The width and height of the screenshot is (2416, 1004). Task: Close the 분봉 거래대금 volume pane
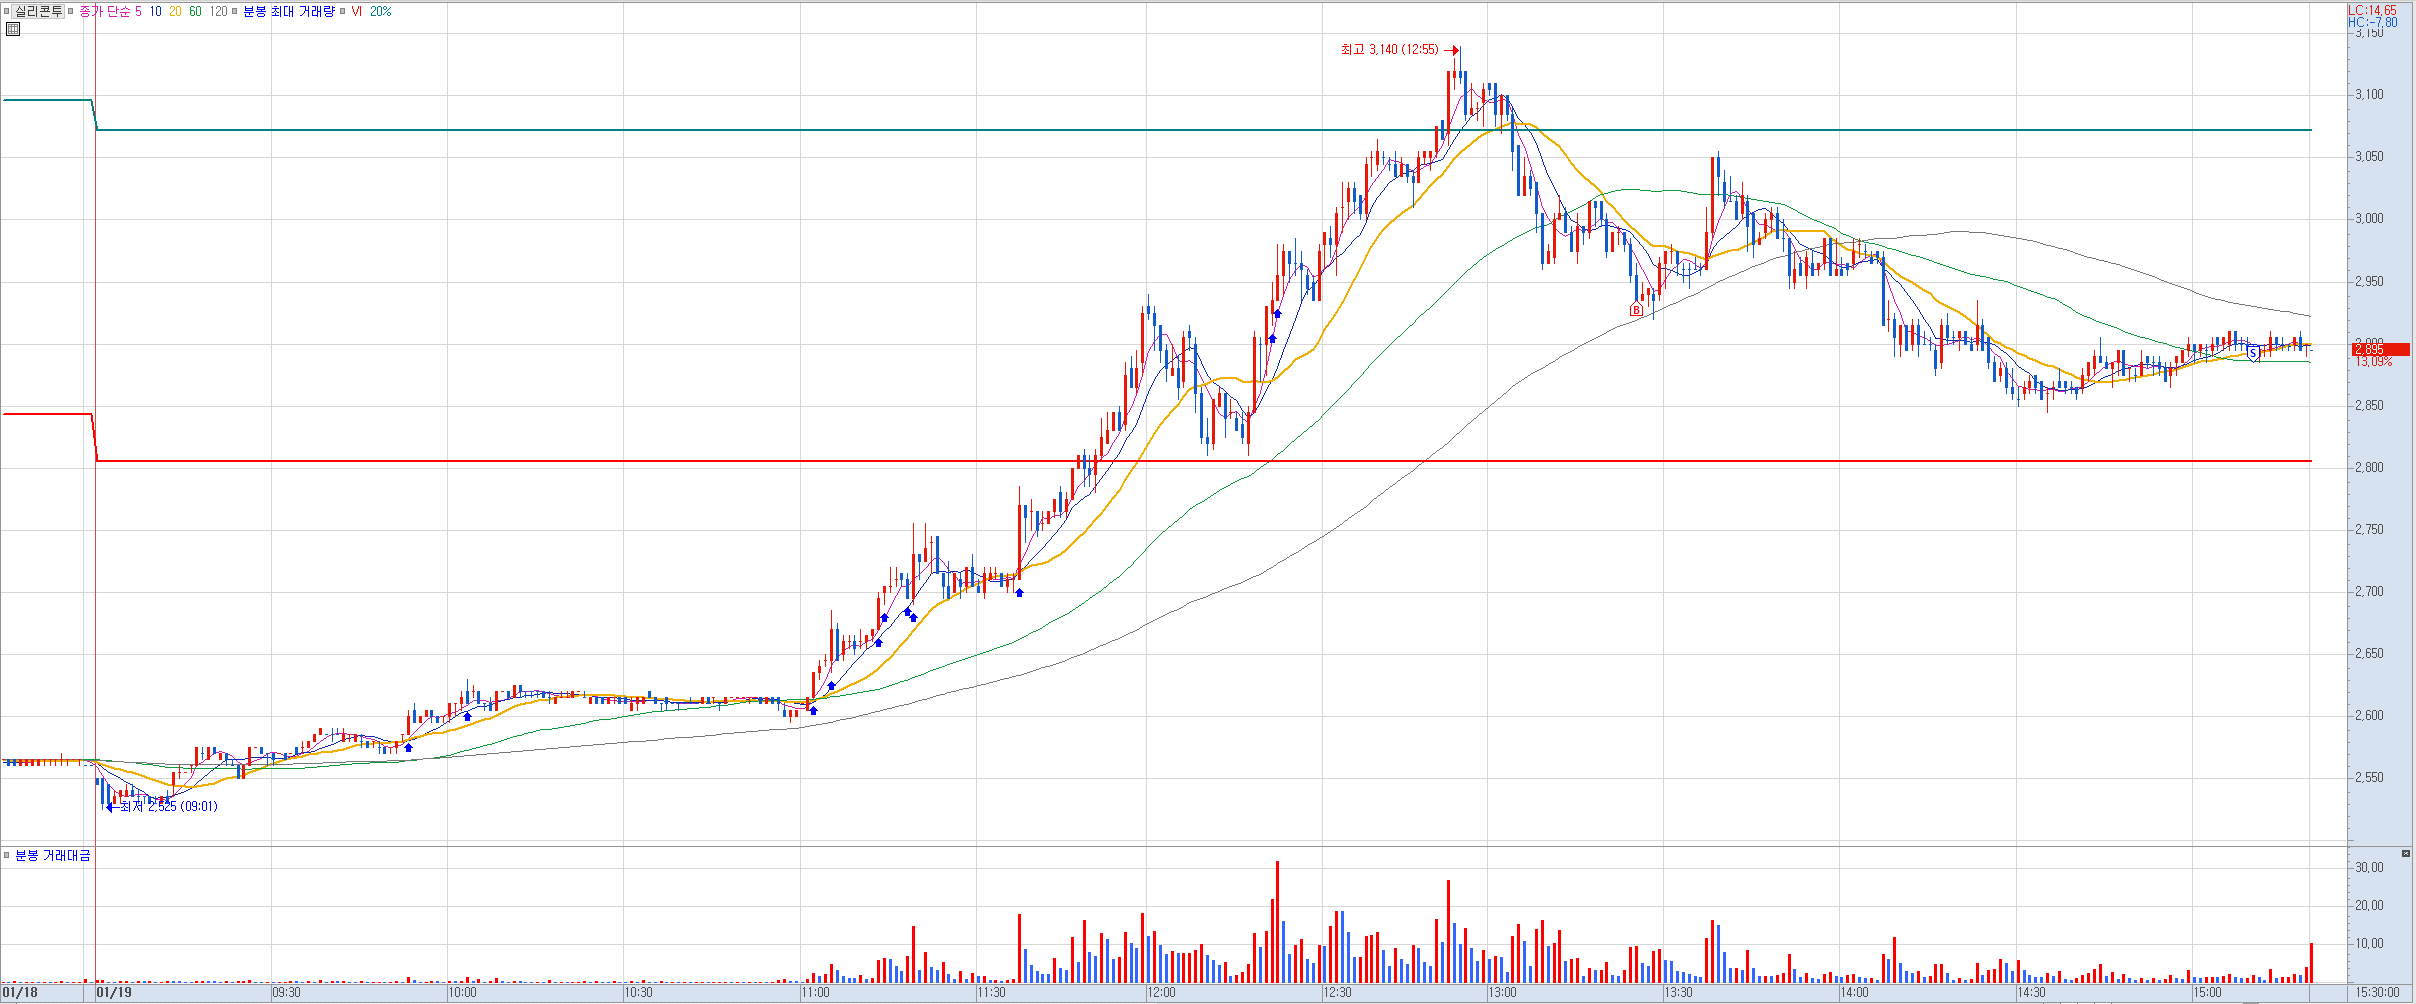(2406, 853)
